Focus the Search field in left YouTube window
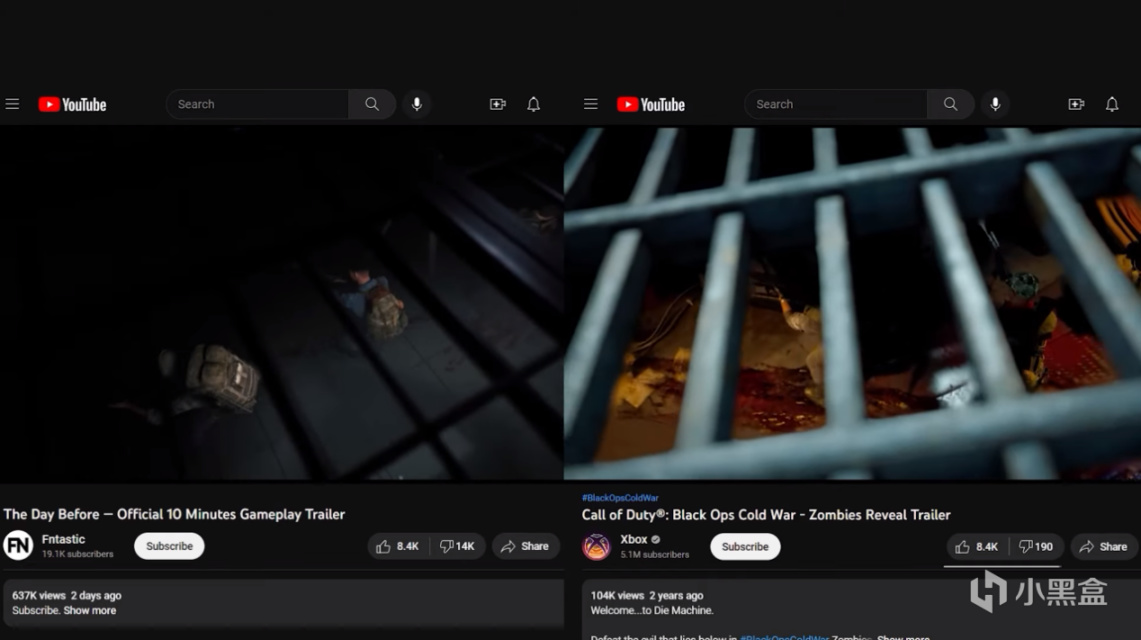Image resolution: width=1141 pixels, height=640 pixels. click(x=258, y=104)
